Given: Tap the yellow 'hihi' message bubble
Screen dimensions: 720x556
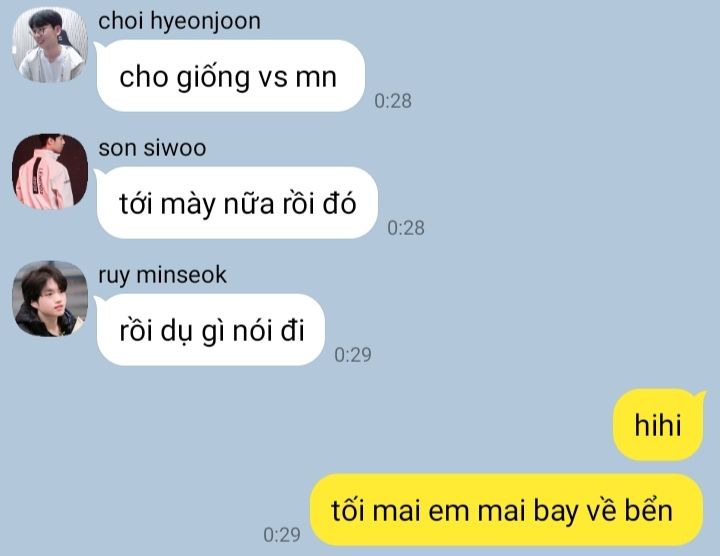Looking at the screenshot, I should 658,425.
